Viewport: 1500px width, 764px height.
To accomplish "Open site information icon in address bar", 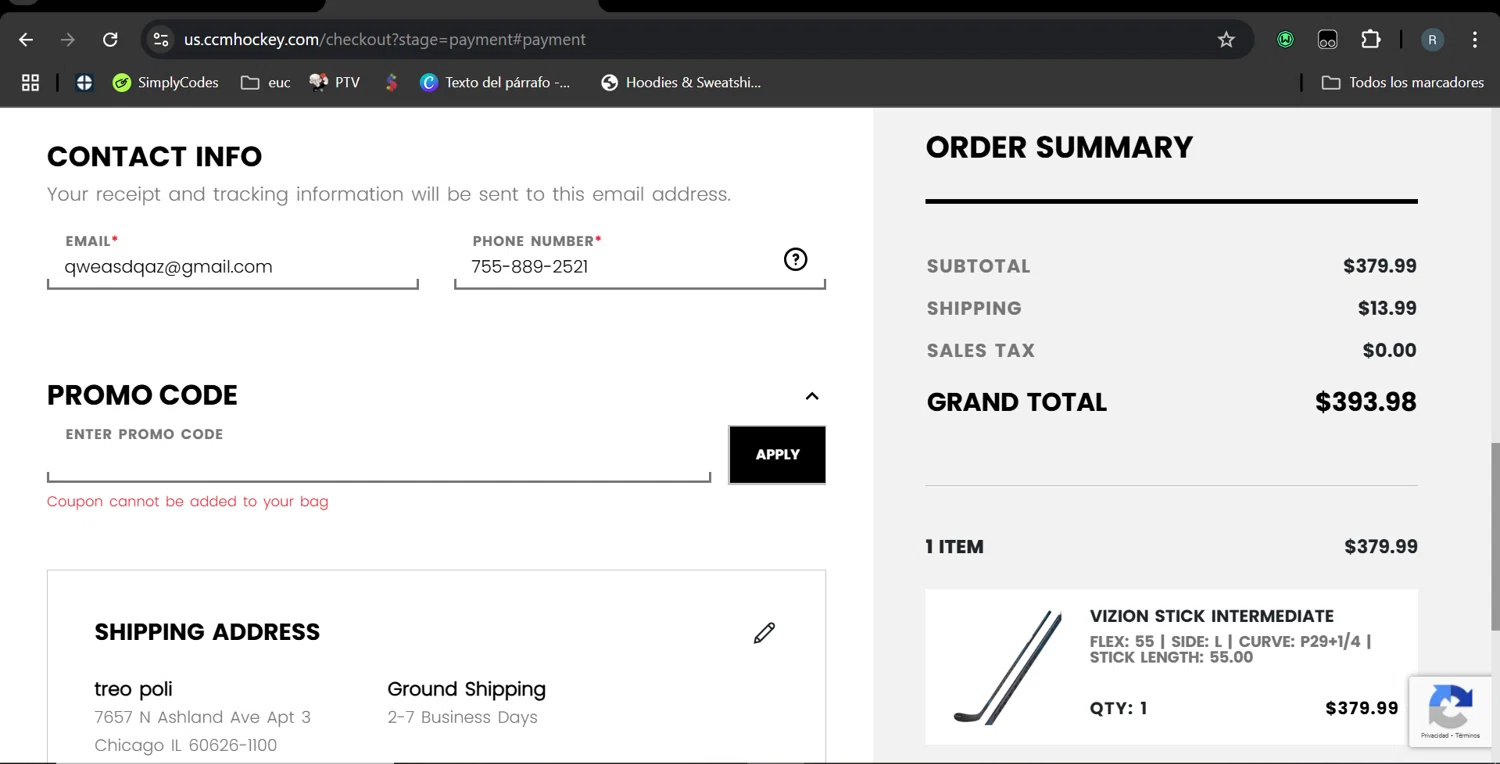I will [160, 40].
